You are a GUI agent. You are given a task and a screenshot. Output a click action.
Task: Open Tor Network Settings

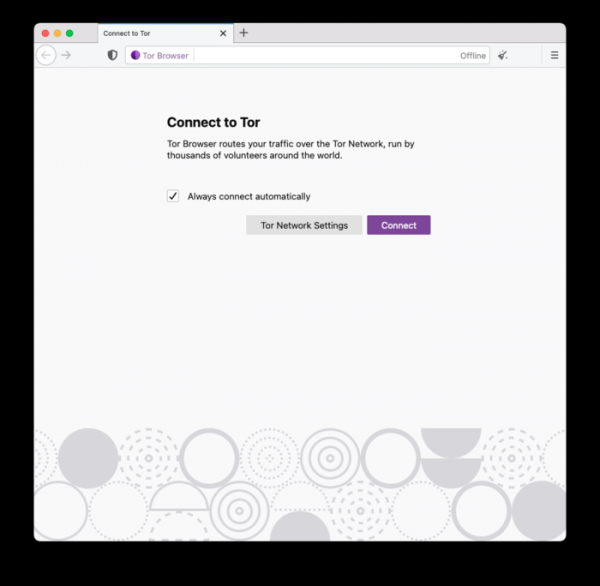(304, 225)
